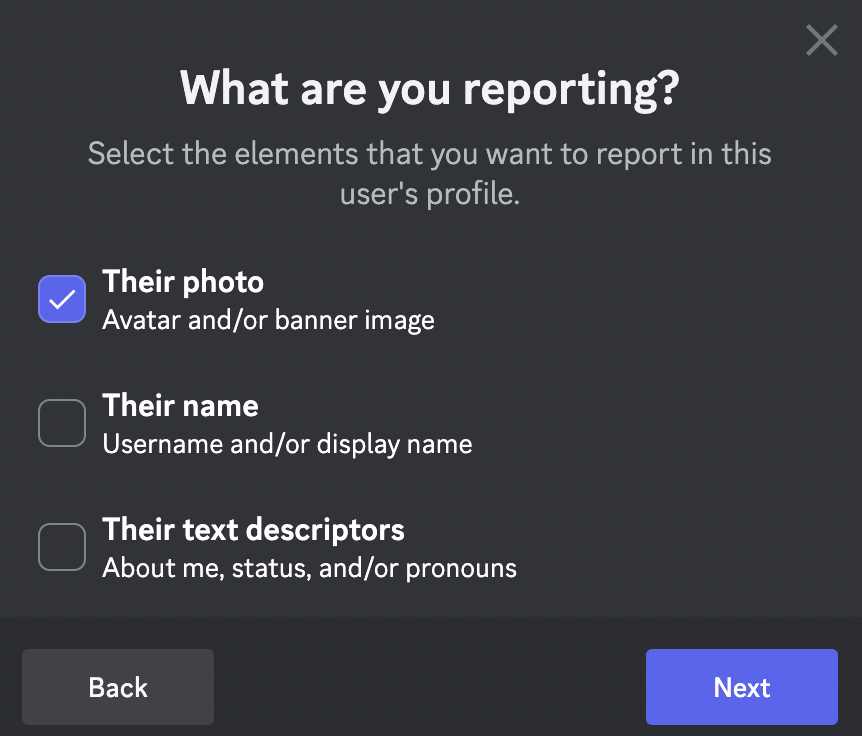Select the bold "Their name" label
This screenshot has width=862, height=736.
click(180, 406)
